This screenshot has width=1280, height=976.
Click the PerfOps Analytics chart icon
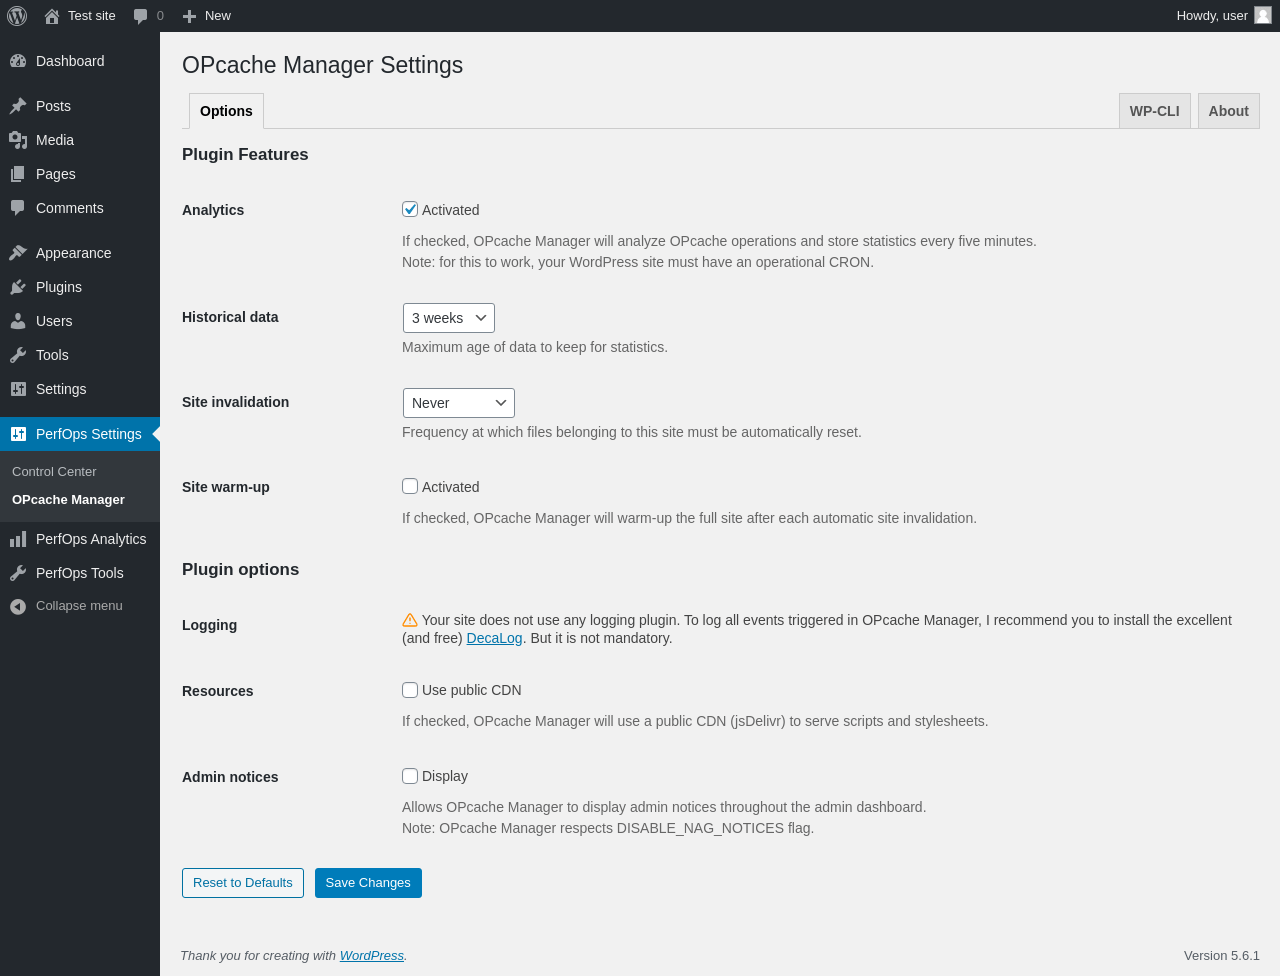coord(18,539)
